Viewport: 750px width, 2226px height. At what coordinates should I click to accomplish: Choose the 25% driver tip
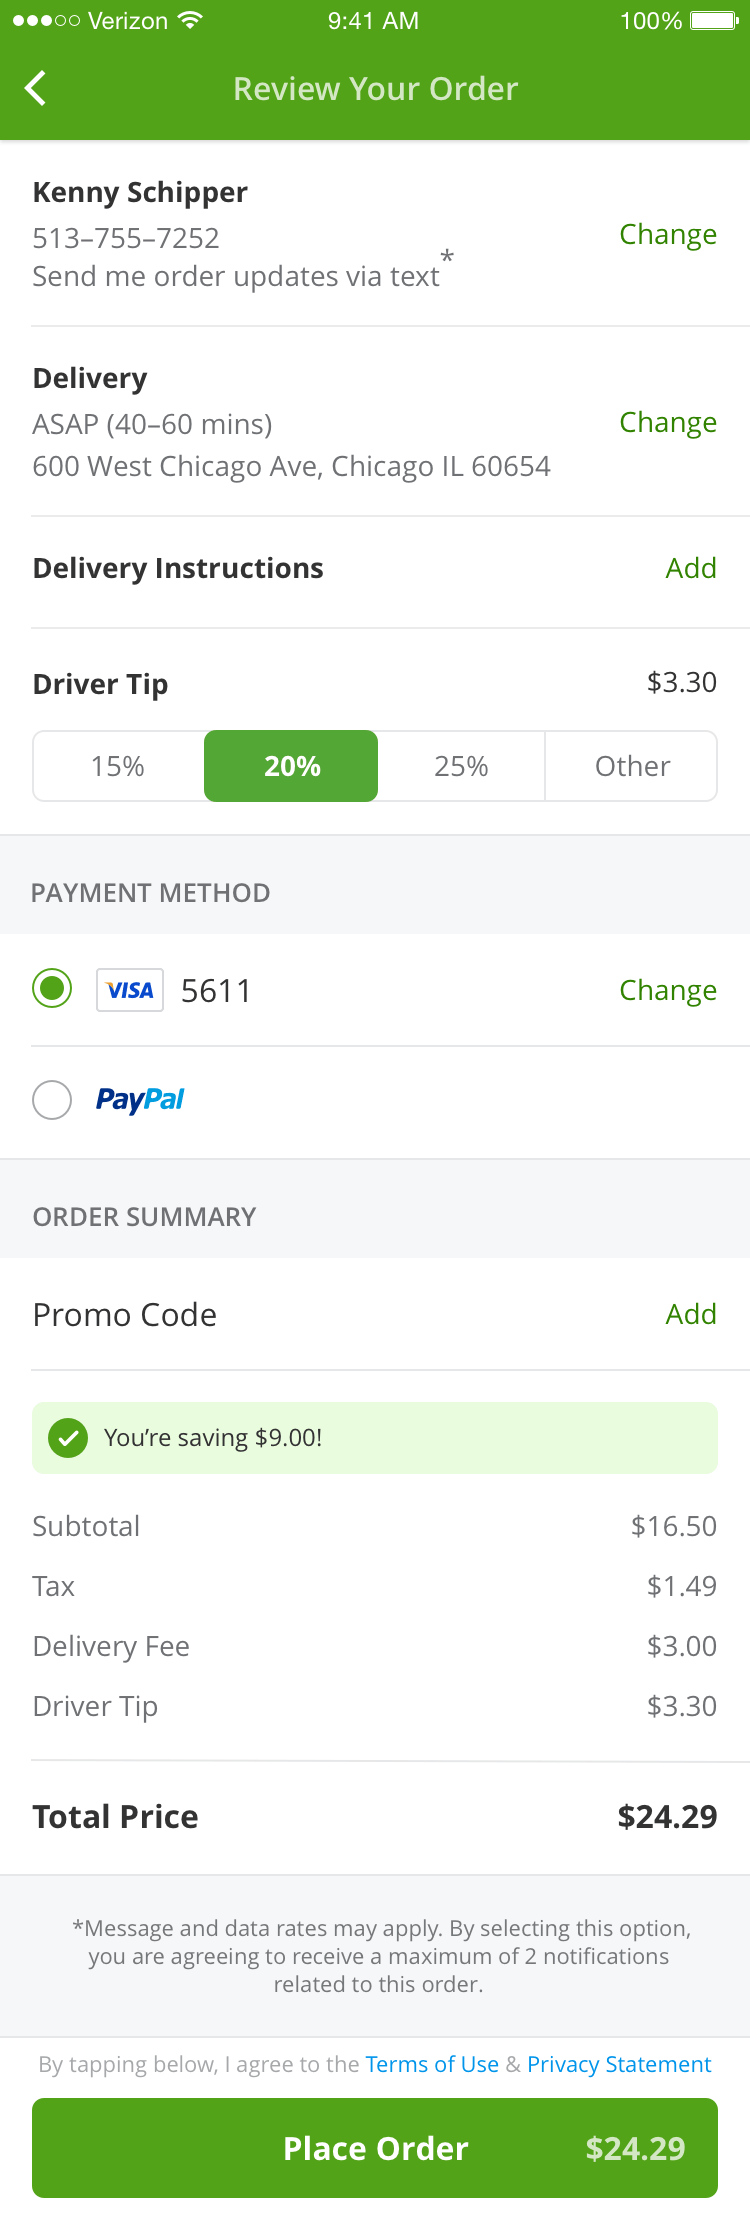pos(461,766)
